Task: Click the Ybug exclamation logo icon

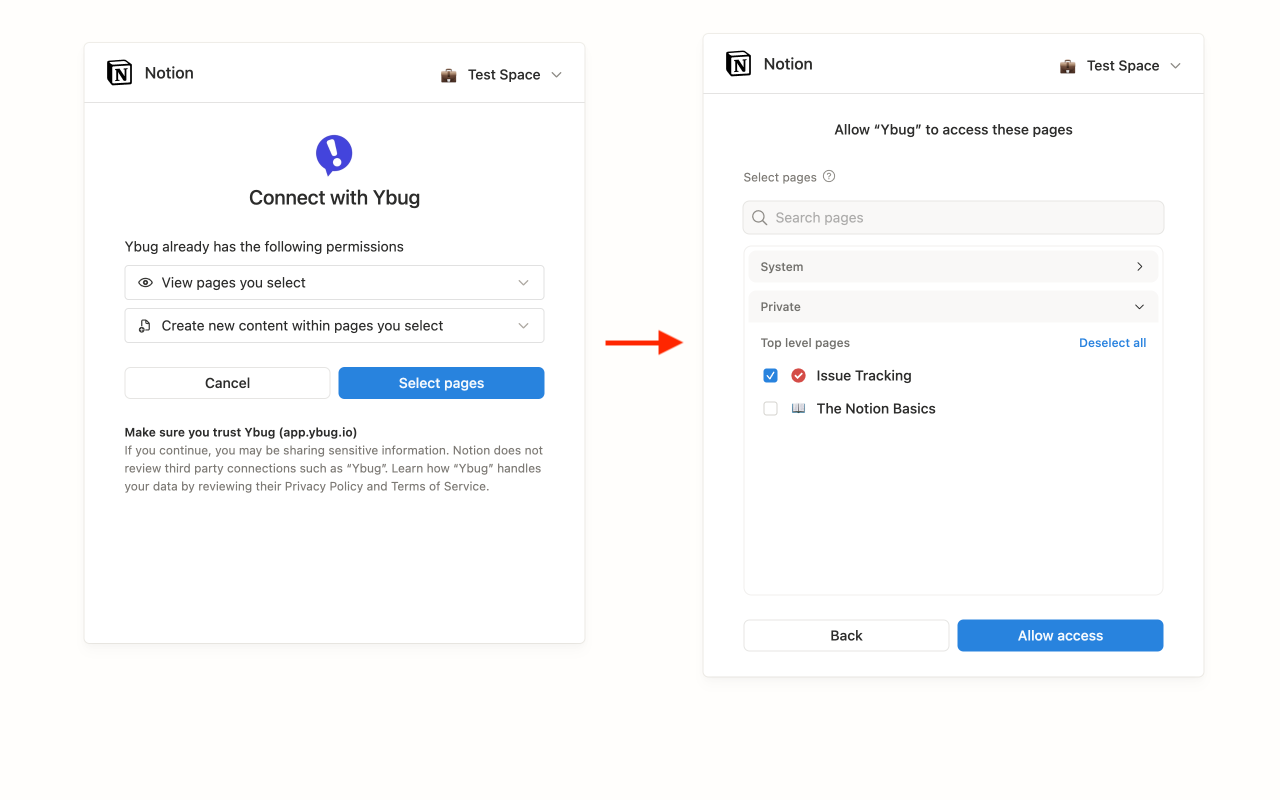Action: coord(334,155)
